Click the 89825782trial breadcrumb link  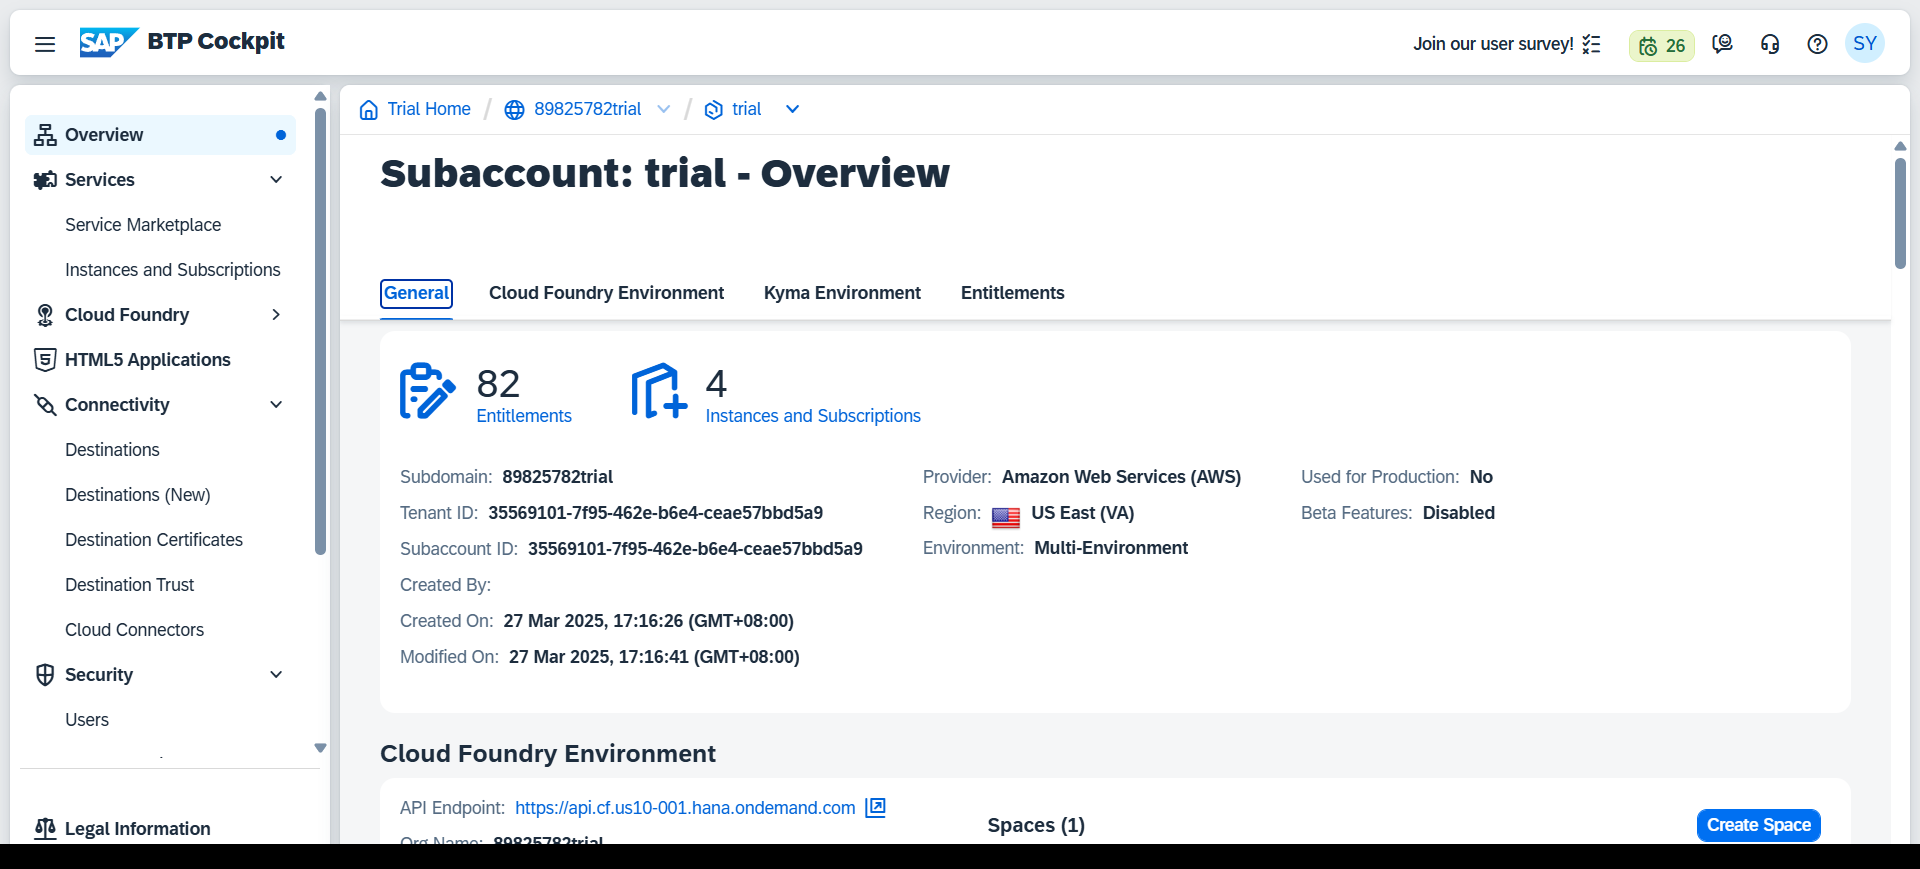[588, 109]
